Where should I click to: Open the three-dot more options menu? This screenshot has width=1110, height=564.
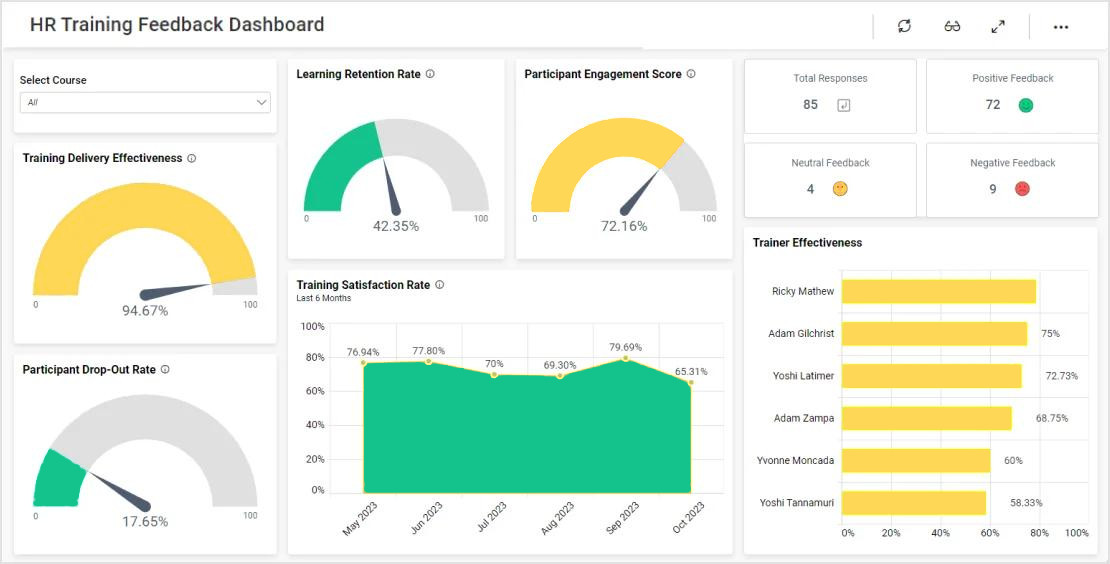point(1060,27)
